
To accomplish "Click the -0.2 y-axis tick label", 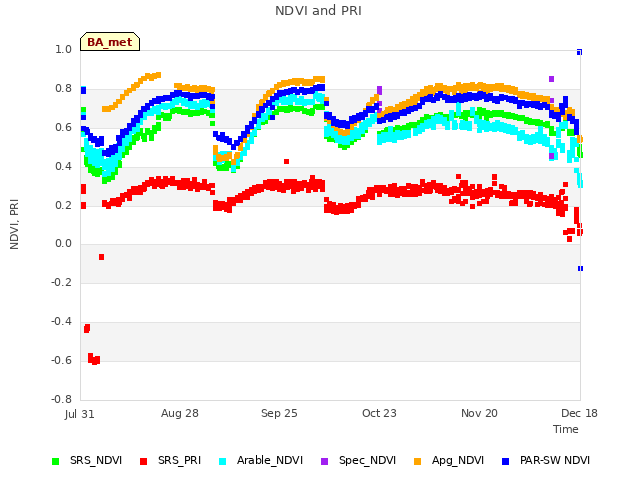I will tap(61, 282).
